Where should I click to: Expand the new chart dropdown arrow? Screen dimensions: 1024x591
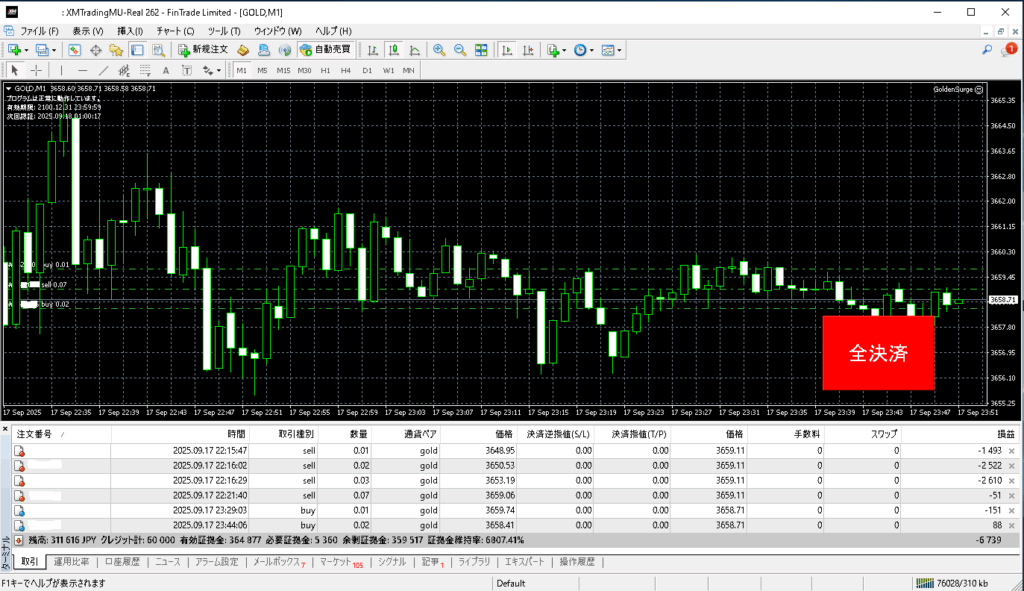coord(26,50)
